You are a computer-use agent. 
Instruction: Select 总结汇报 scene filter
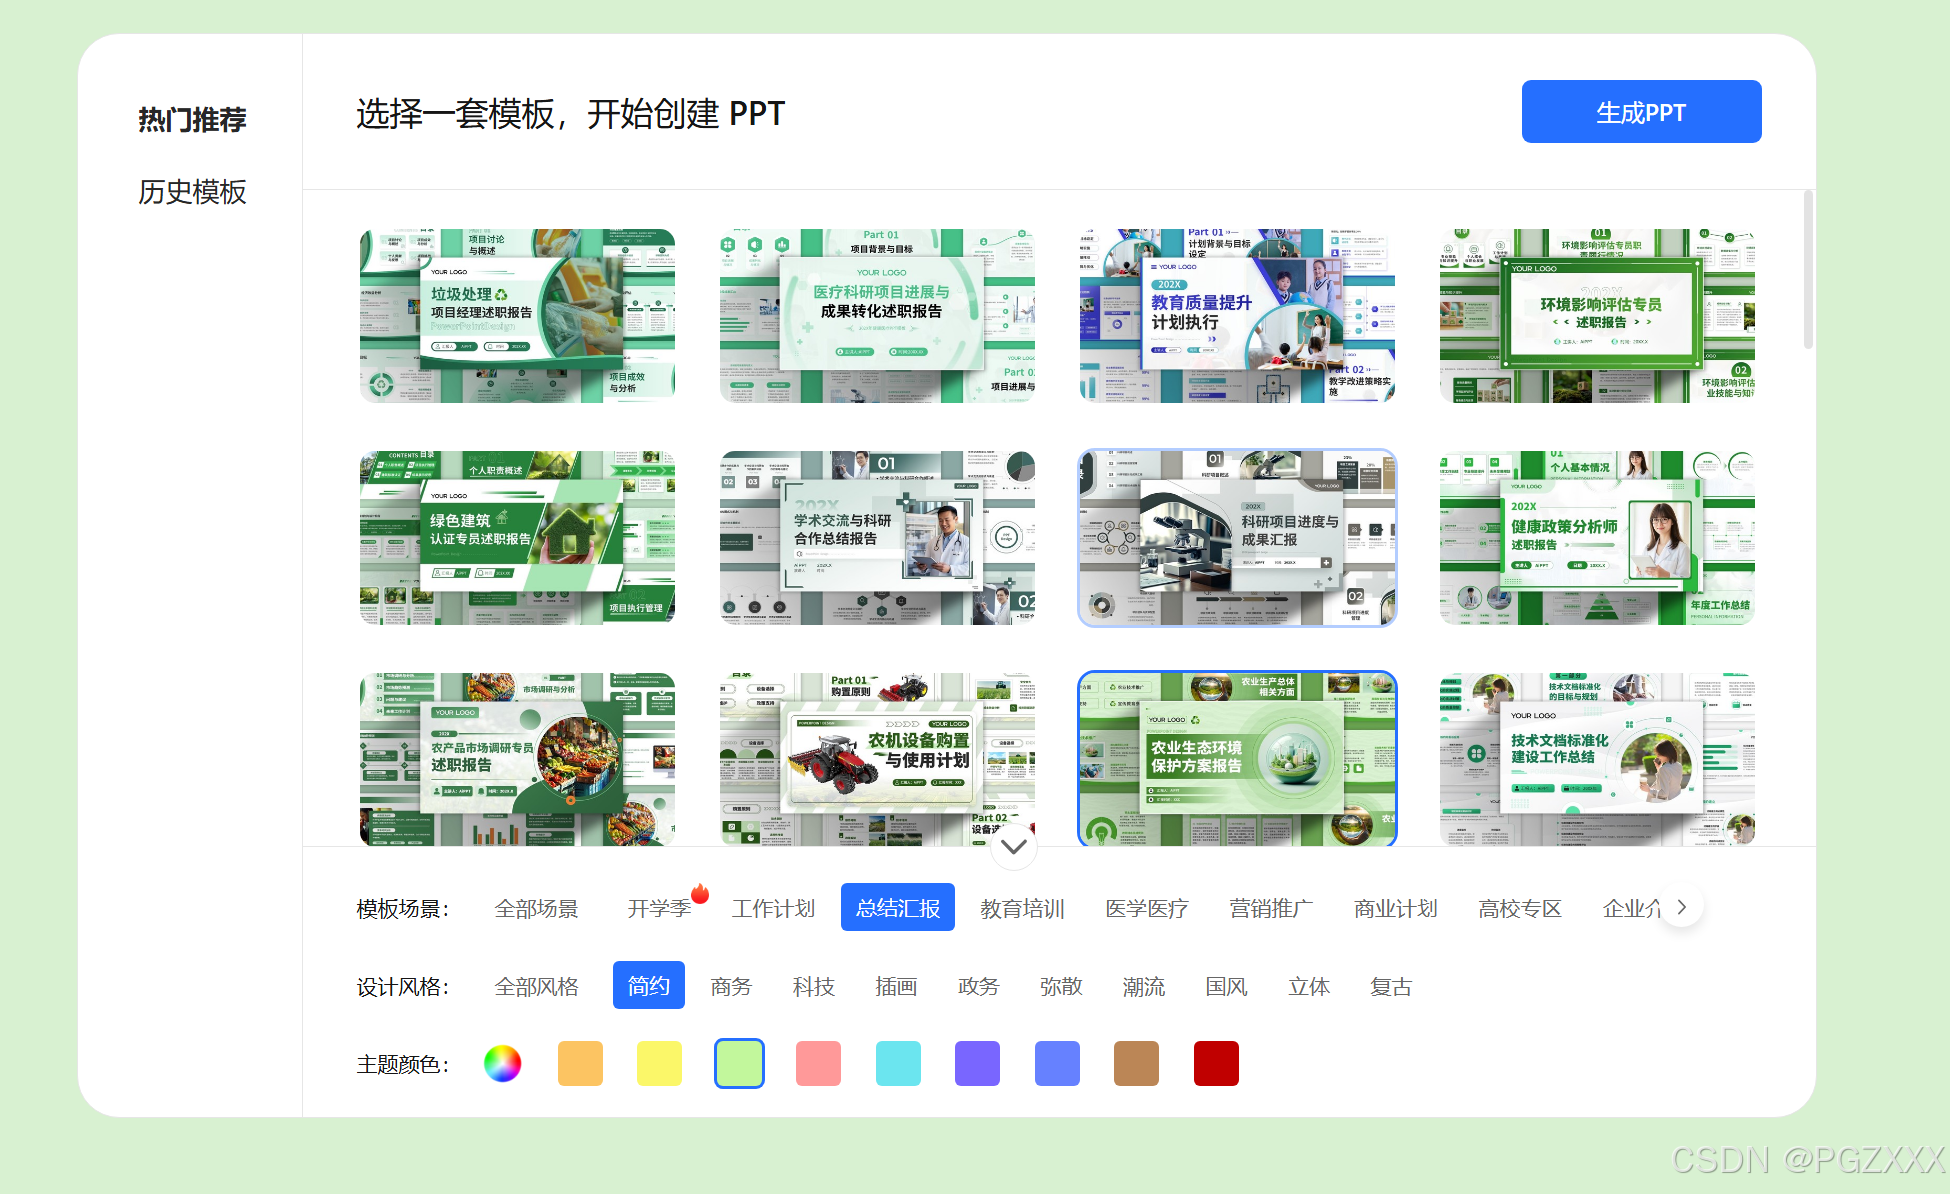pyautogui.click(x=897, y=908)
